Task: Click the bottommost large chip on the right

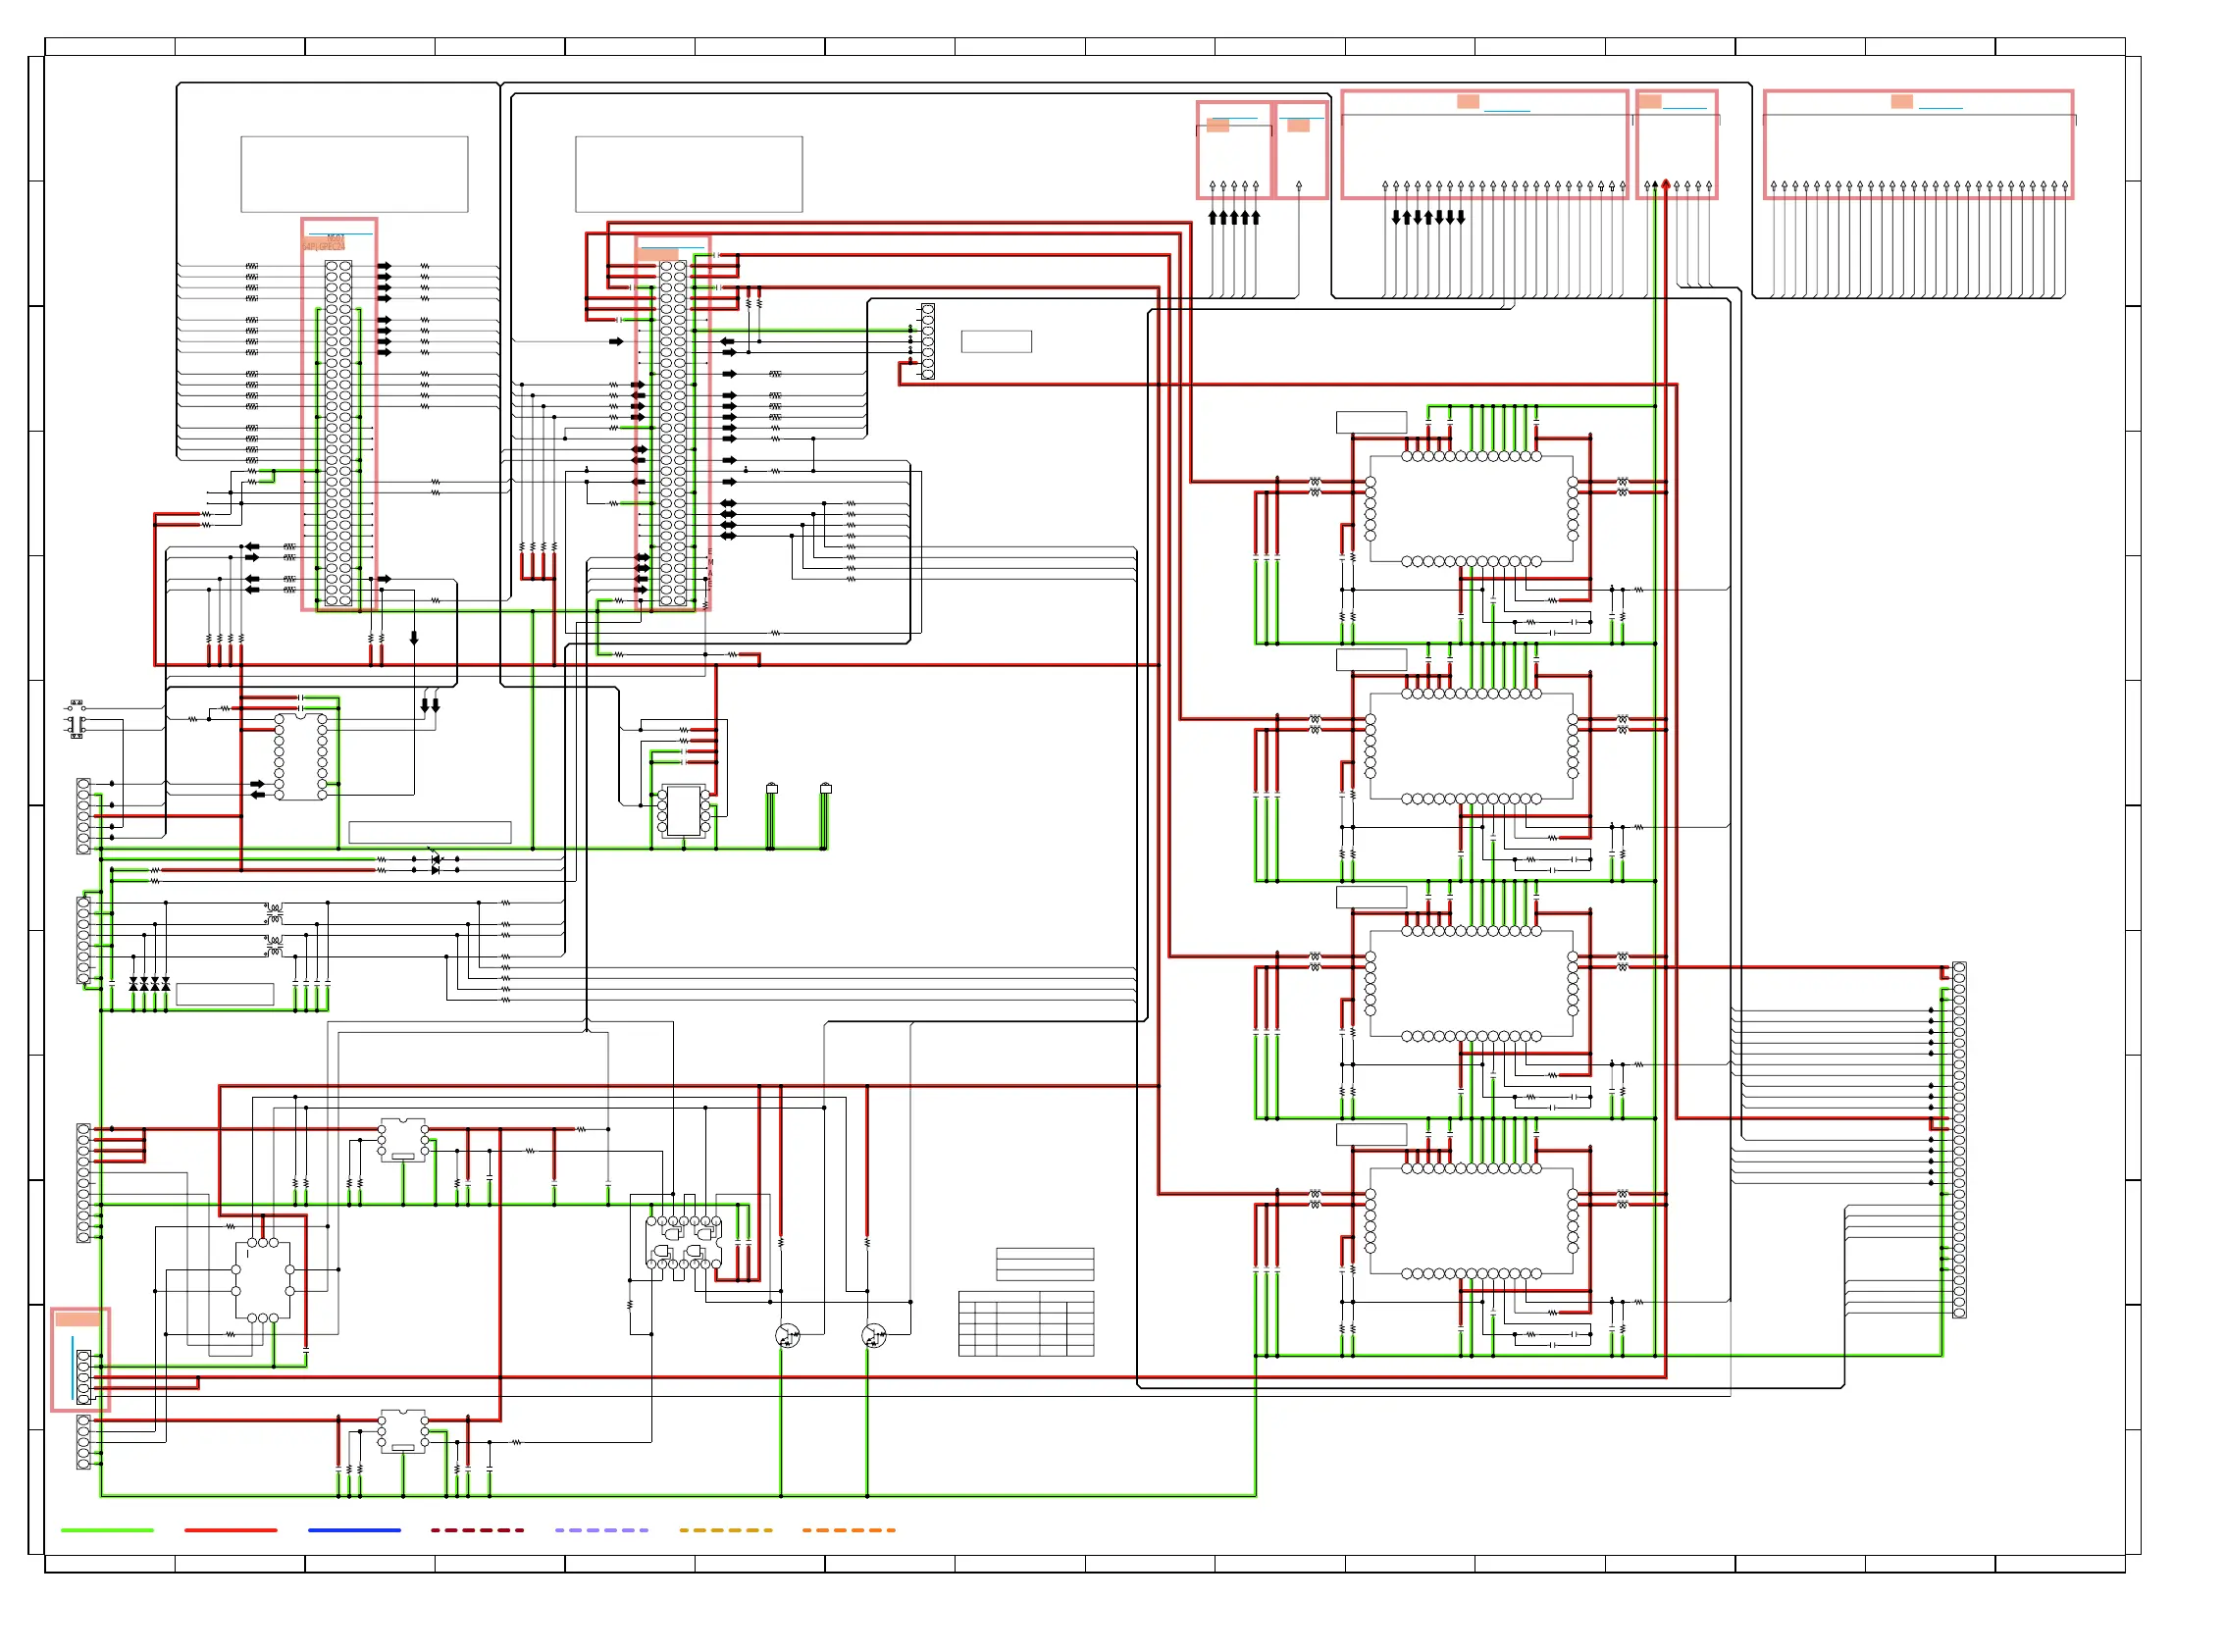Action: (1471, 1221)
